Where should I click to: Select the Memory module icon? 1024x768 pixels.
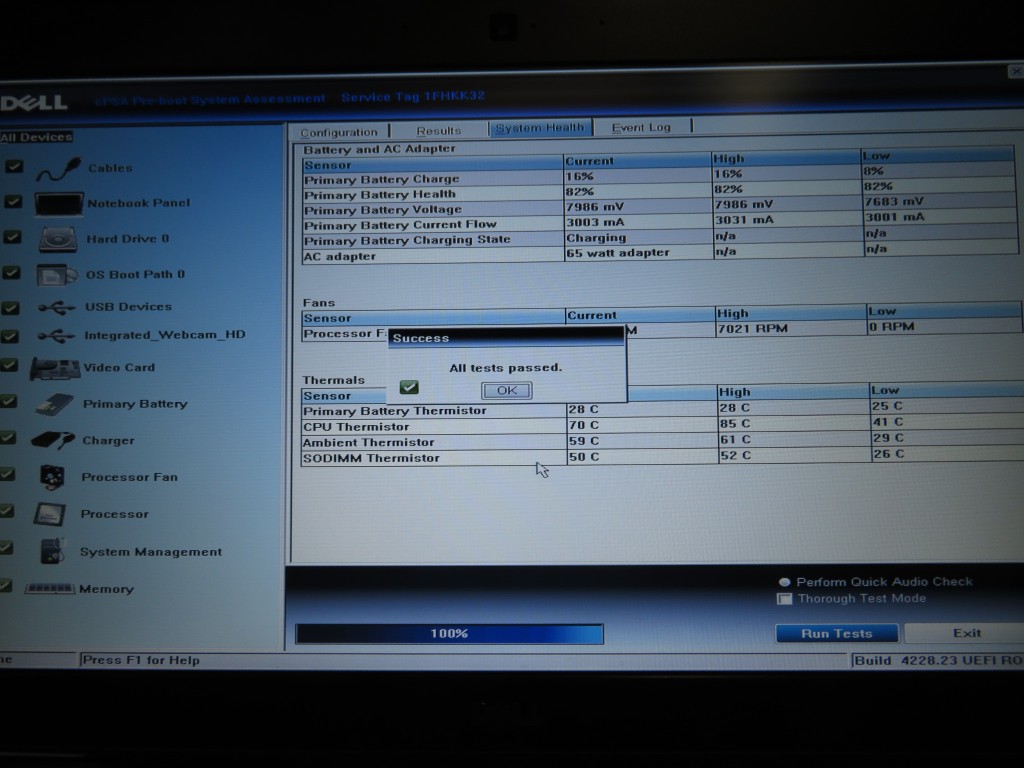[50, 588]
